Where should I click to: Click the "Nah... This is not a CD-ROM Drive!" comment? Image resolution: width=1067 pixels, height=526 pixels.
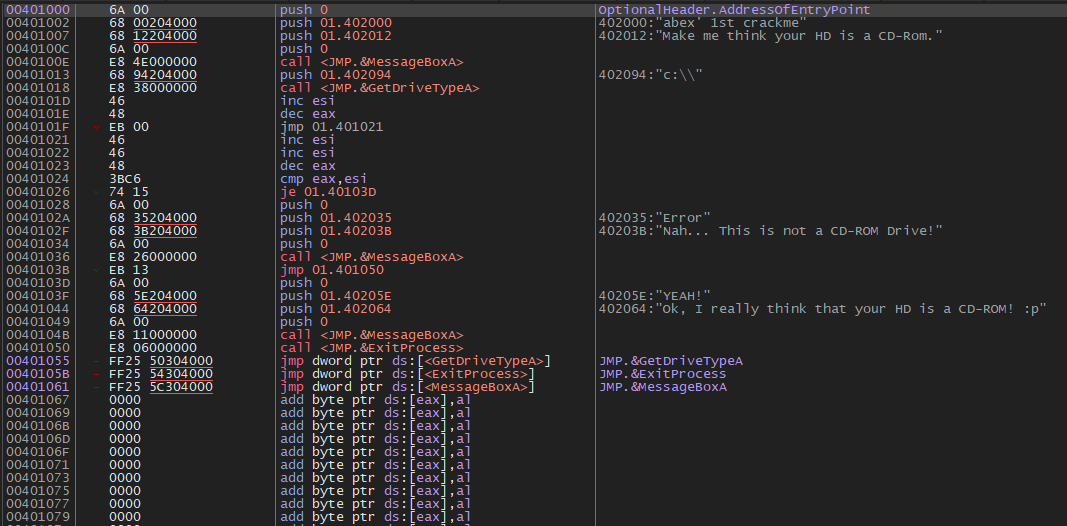coord(771,231)
